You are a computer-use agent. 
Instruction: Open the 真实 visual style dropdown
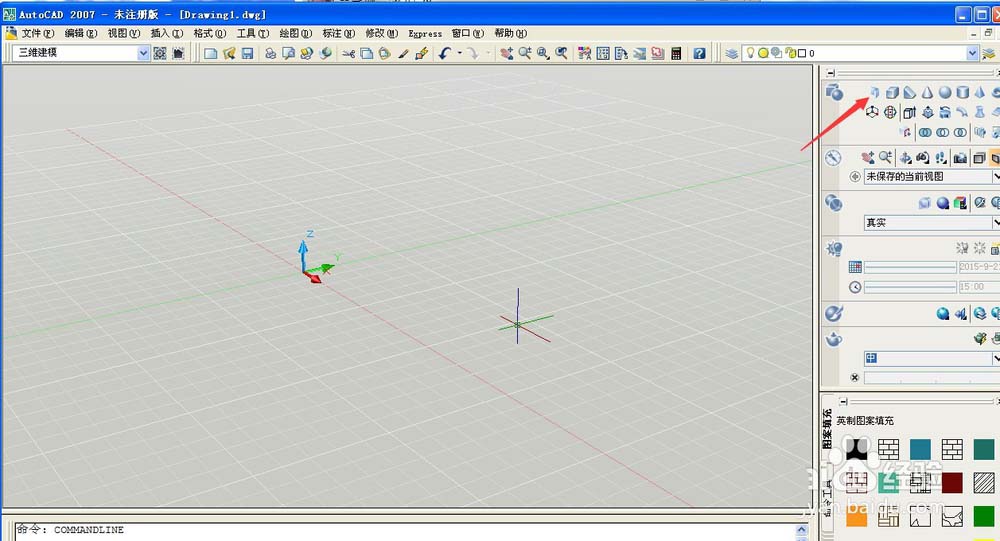click(x=996, y=223)
